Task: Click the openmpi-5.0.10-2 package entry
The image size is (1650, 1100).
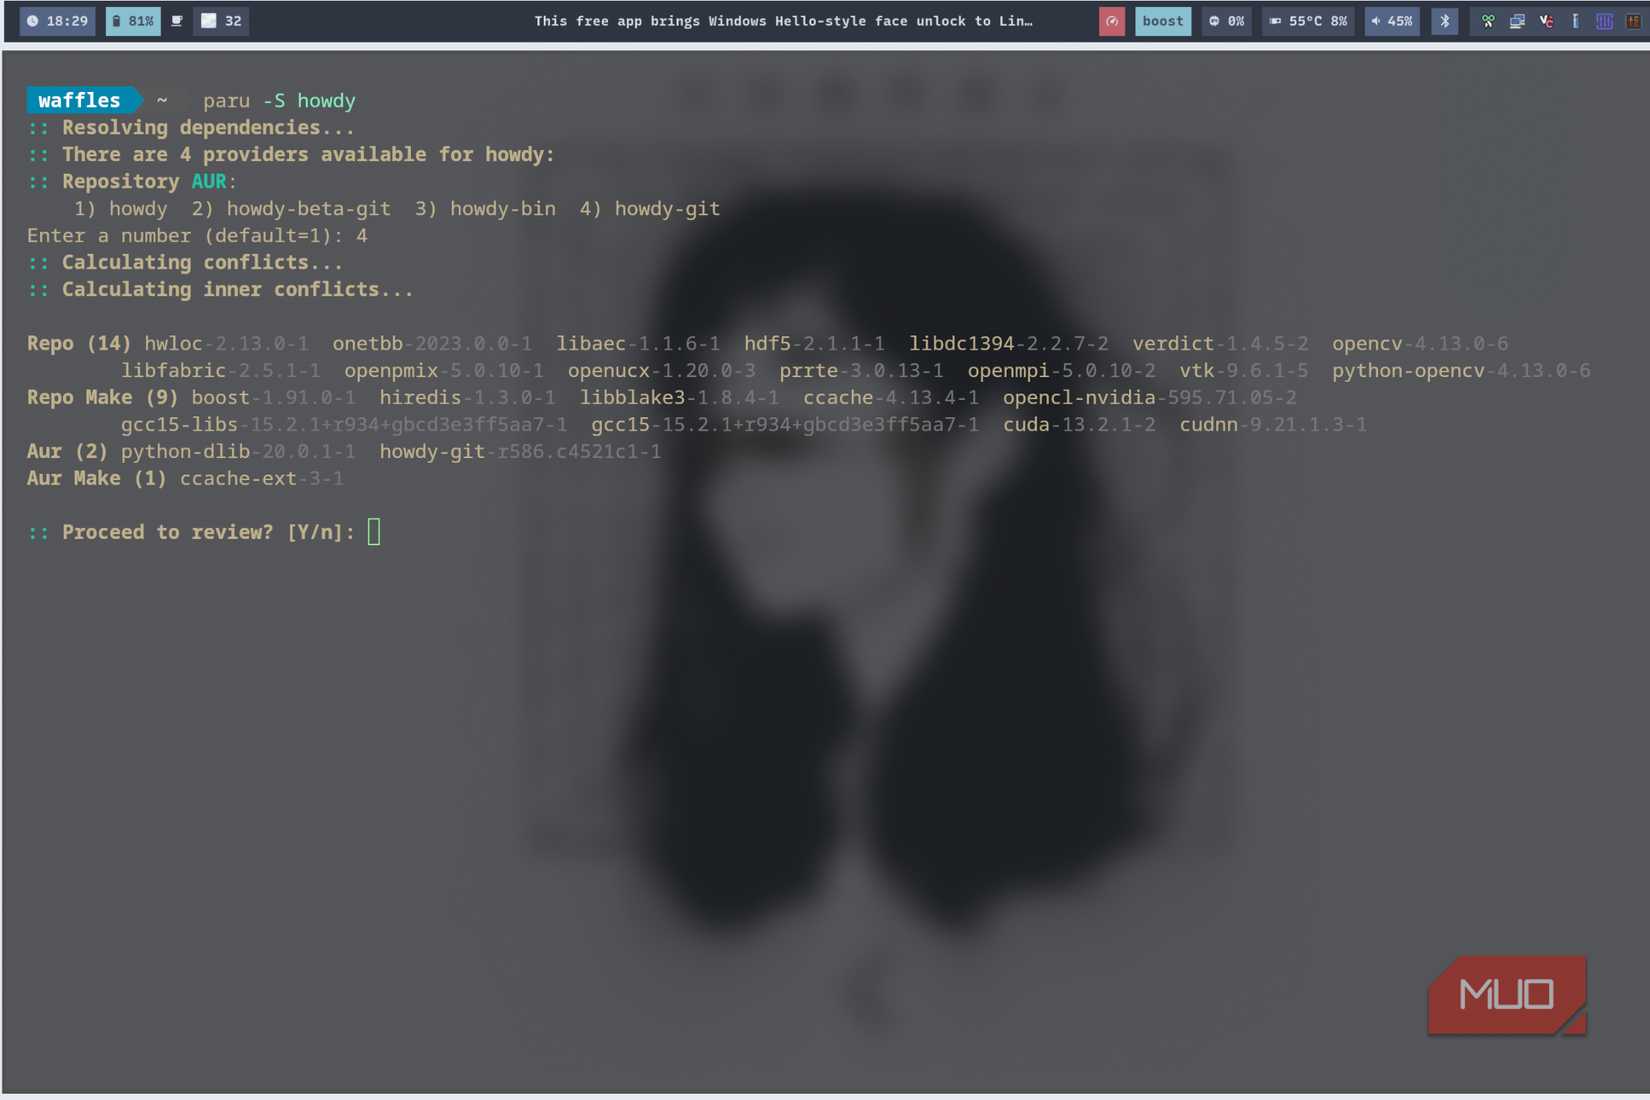Action: 1061,371
